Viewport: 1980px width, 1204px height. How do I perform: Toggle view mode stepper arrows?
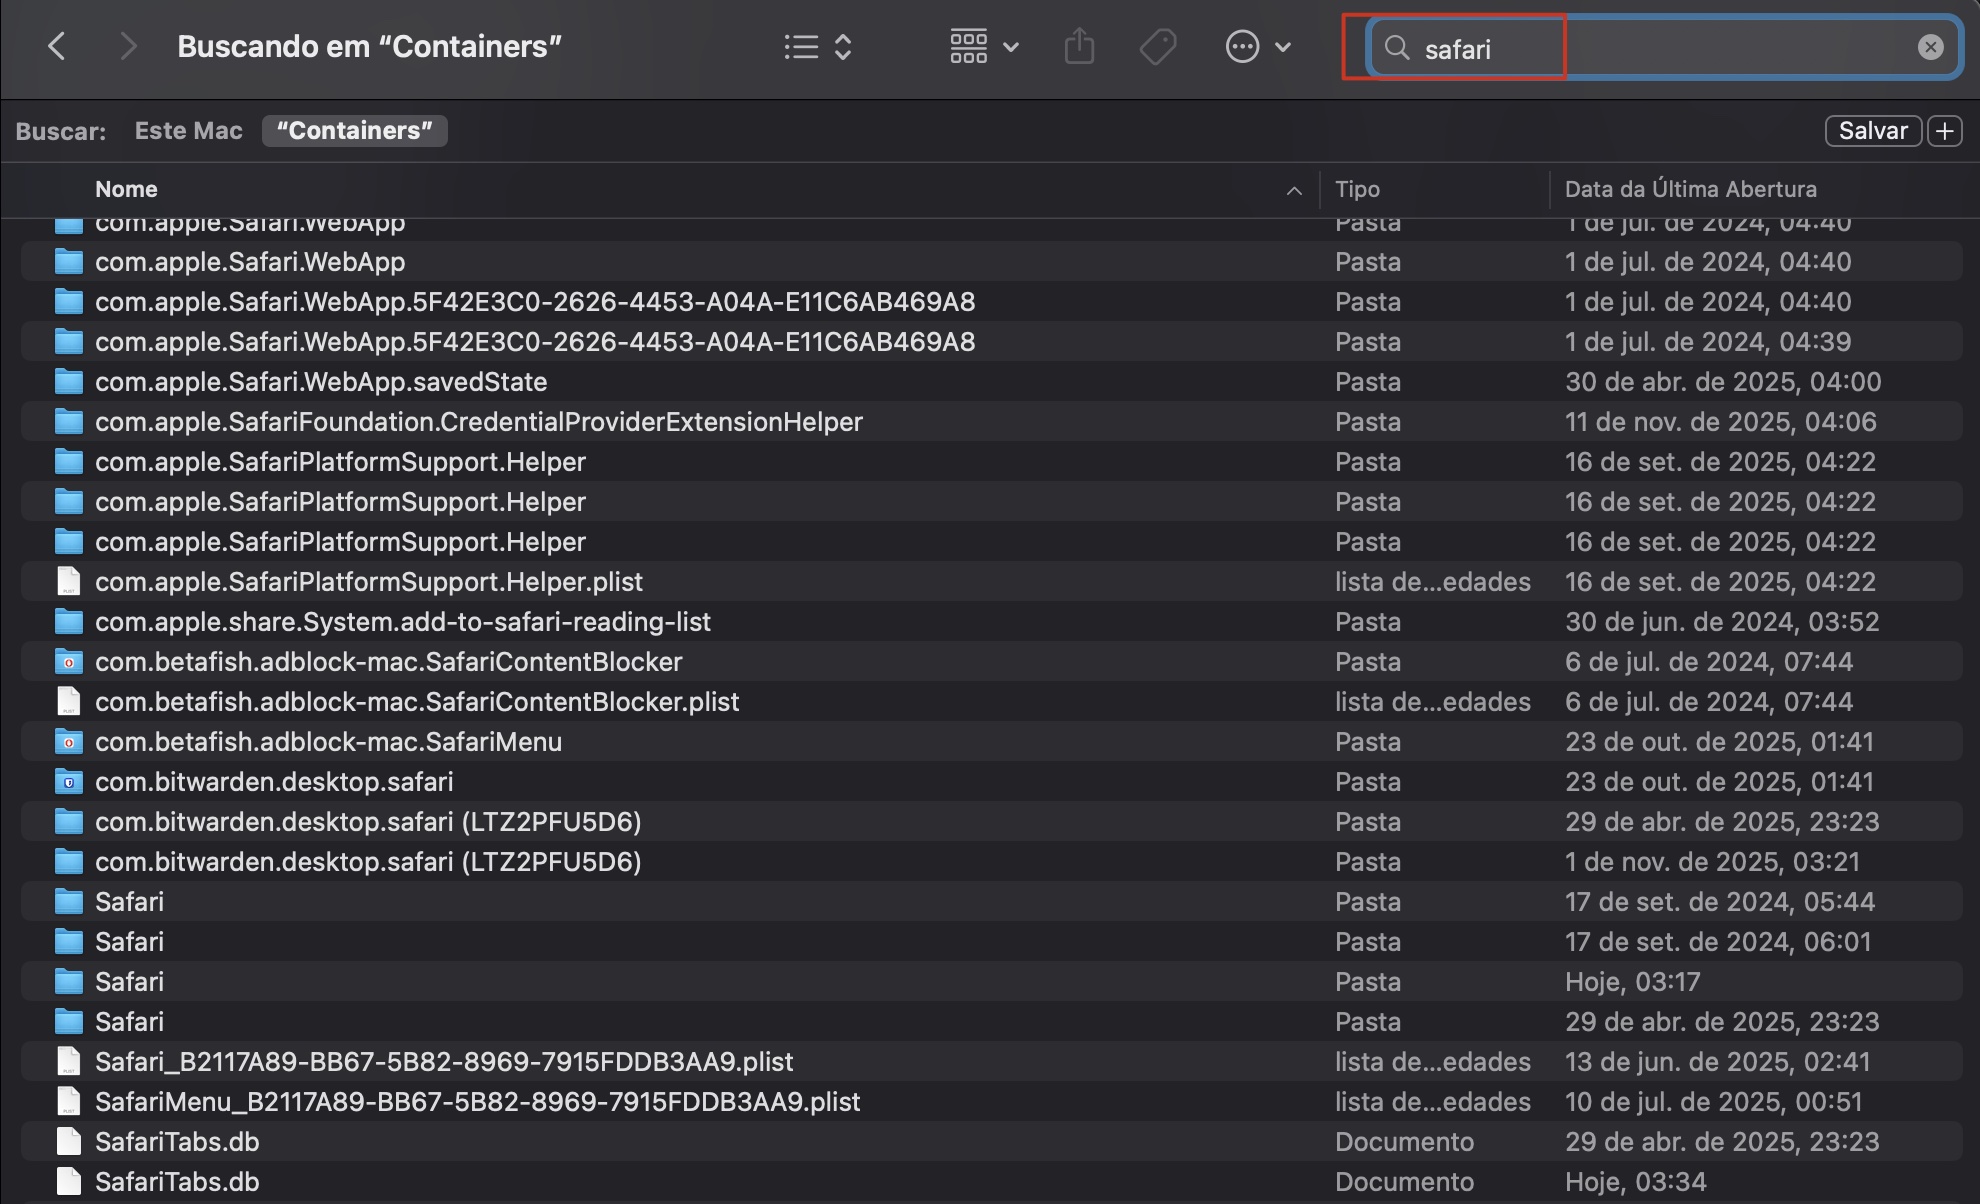(x=843, y=47)
